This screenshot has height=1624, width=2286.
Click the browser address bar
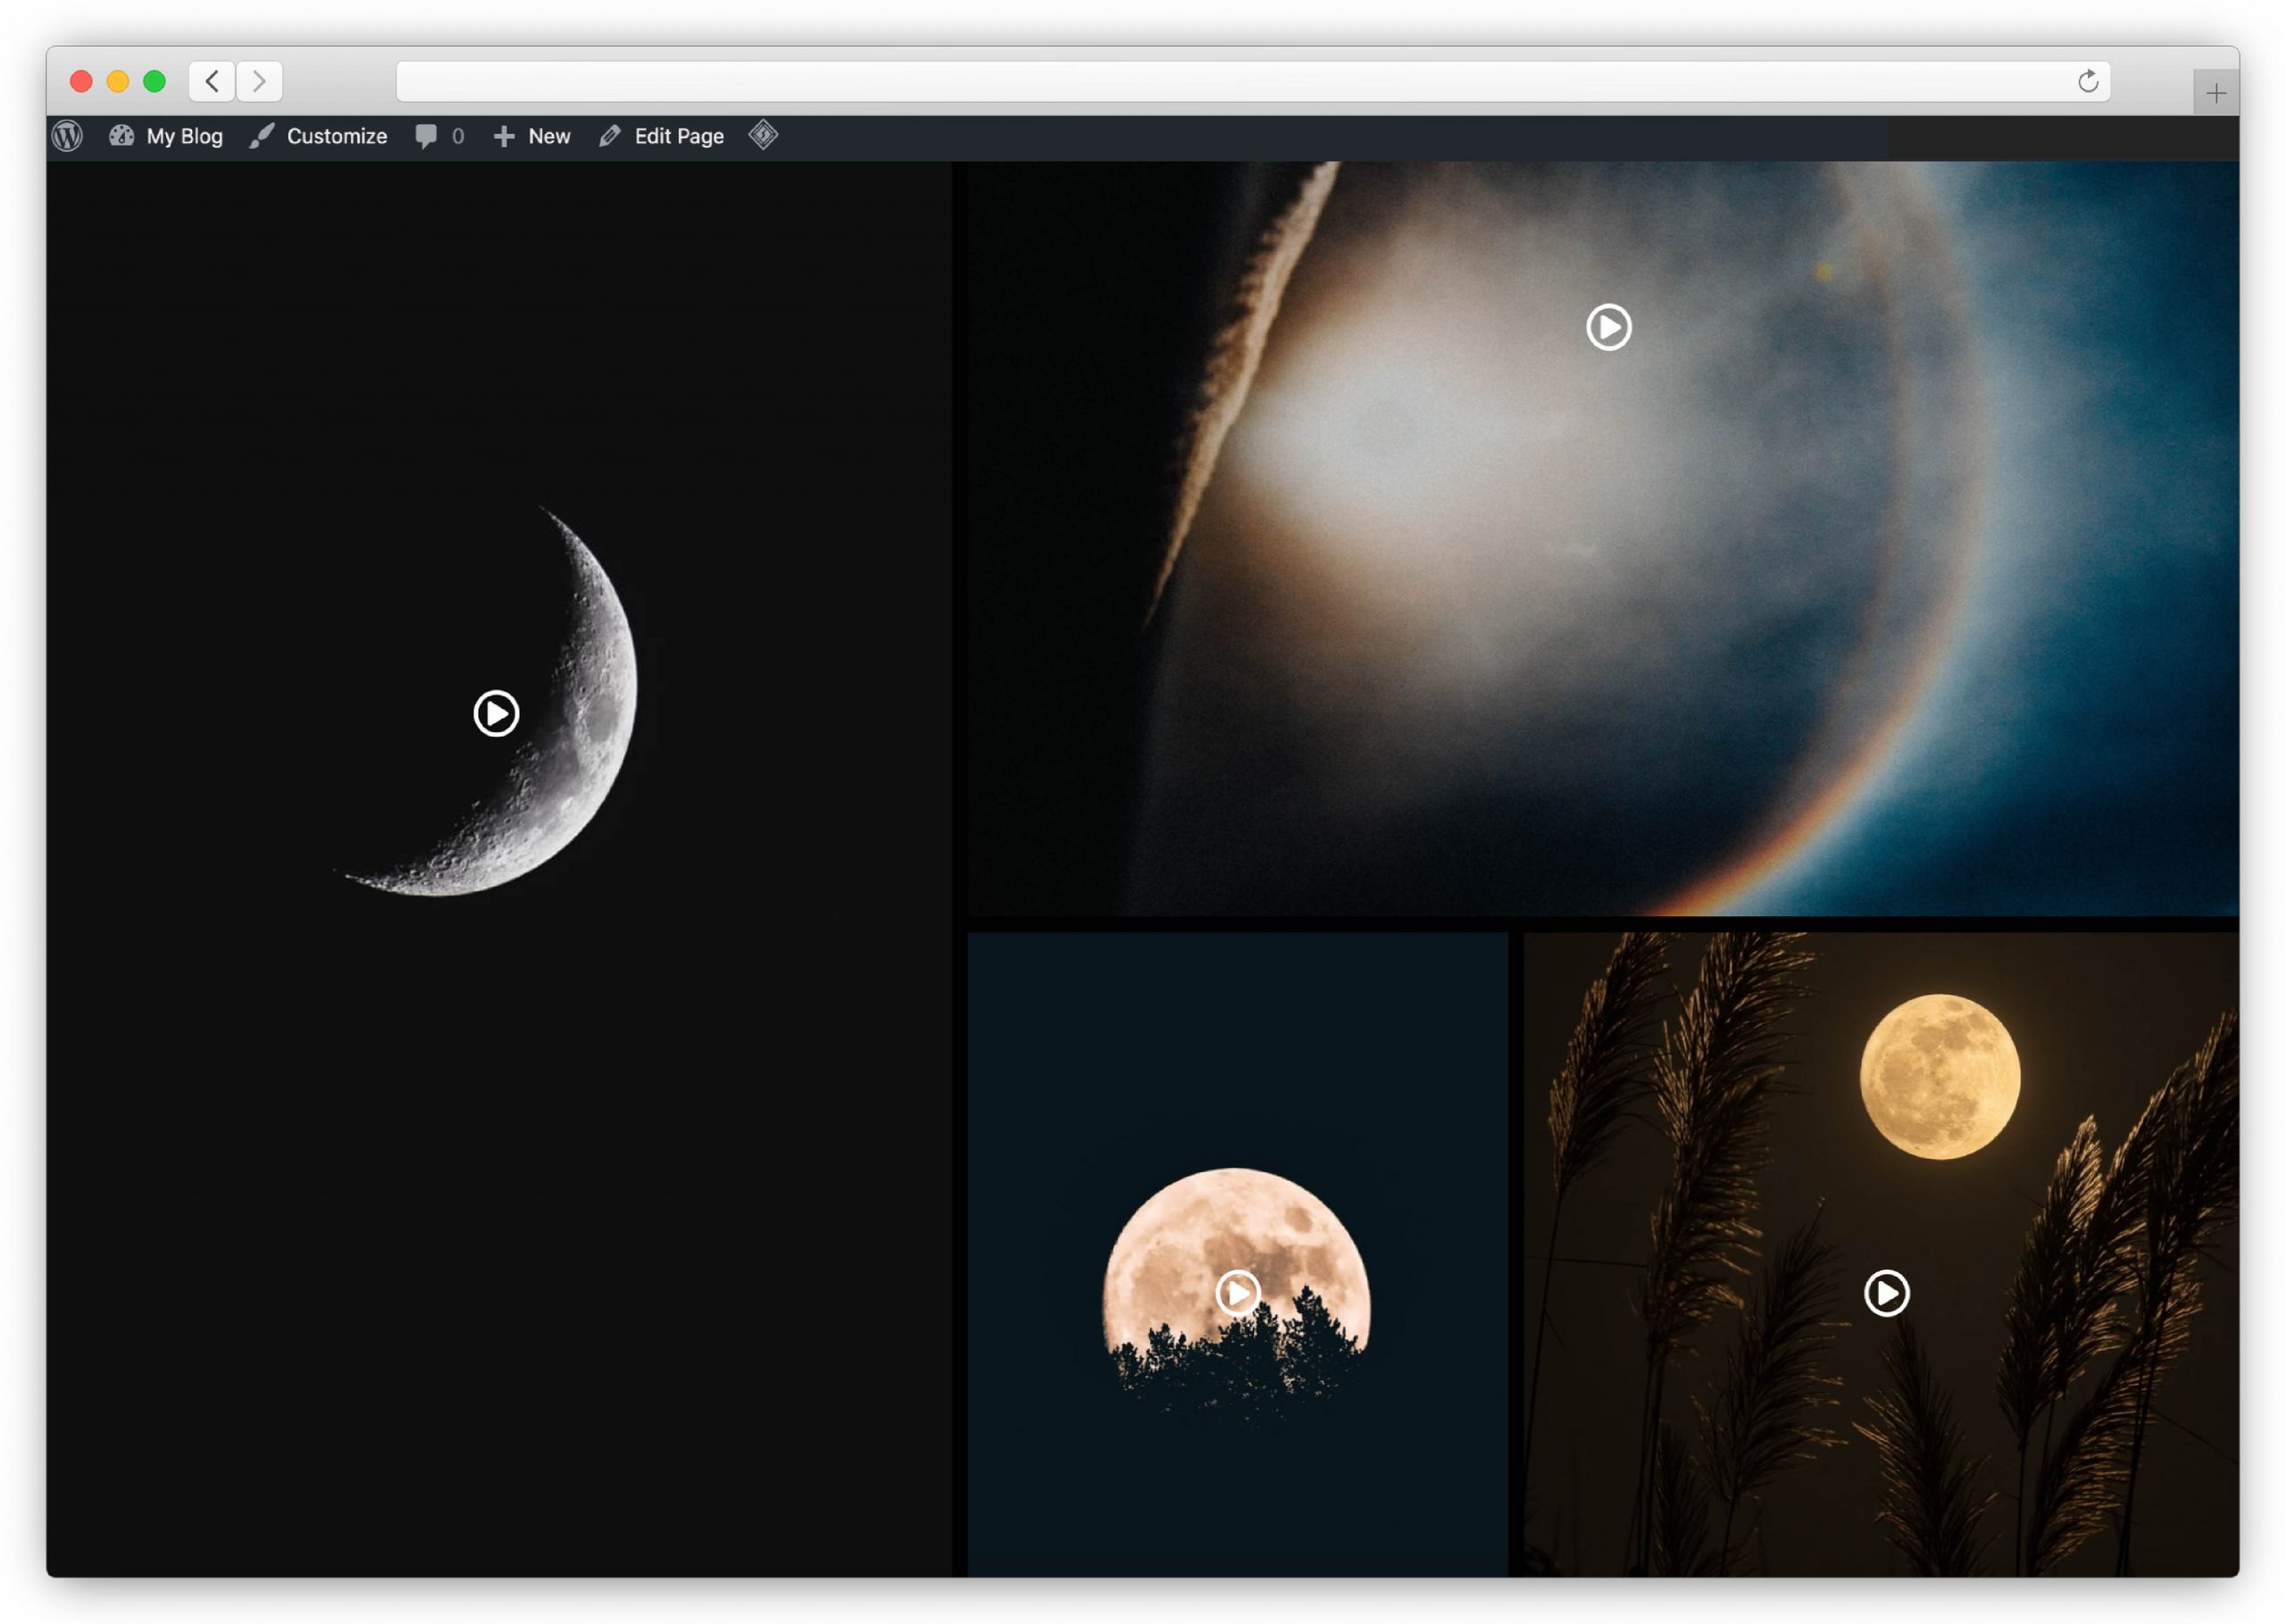click(x=1200, y=81)
